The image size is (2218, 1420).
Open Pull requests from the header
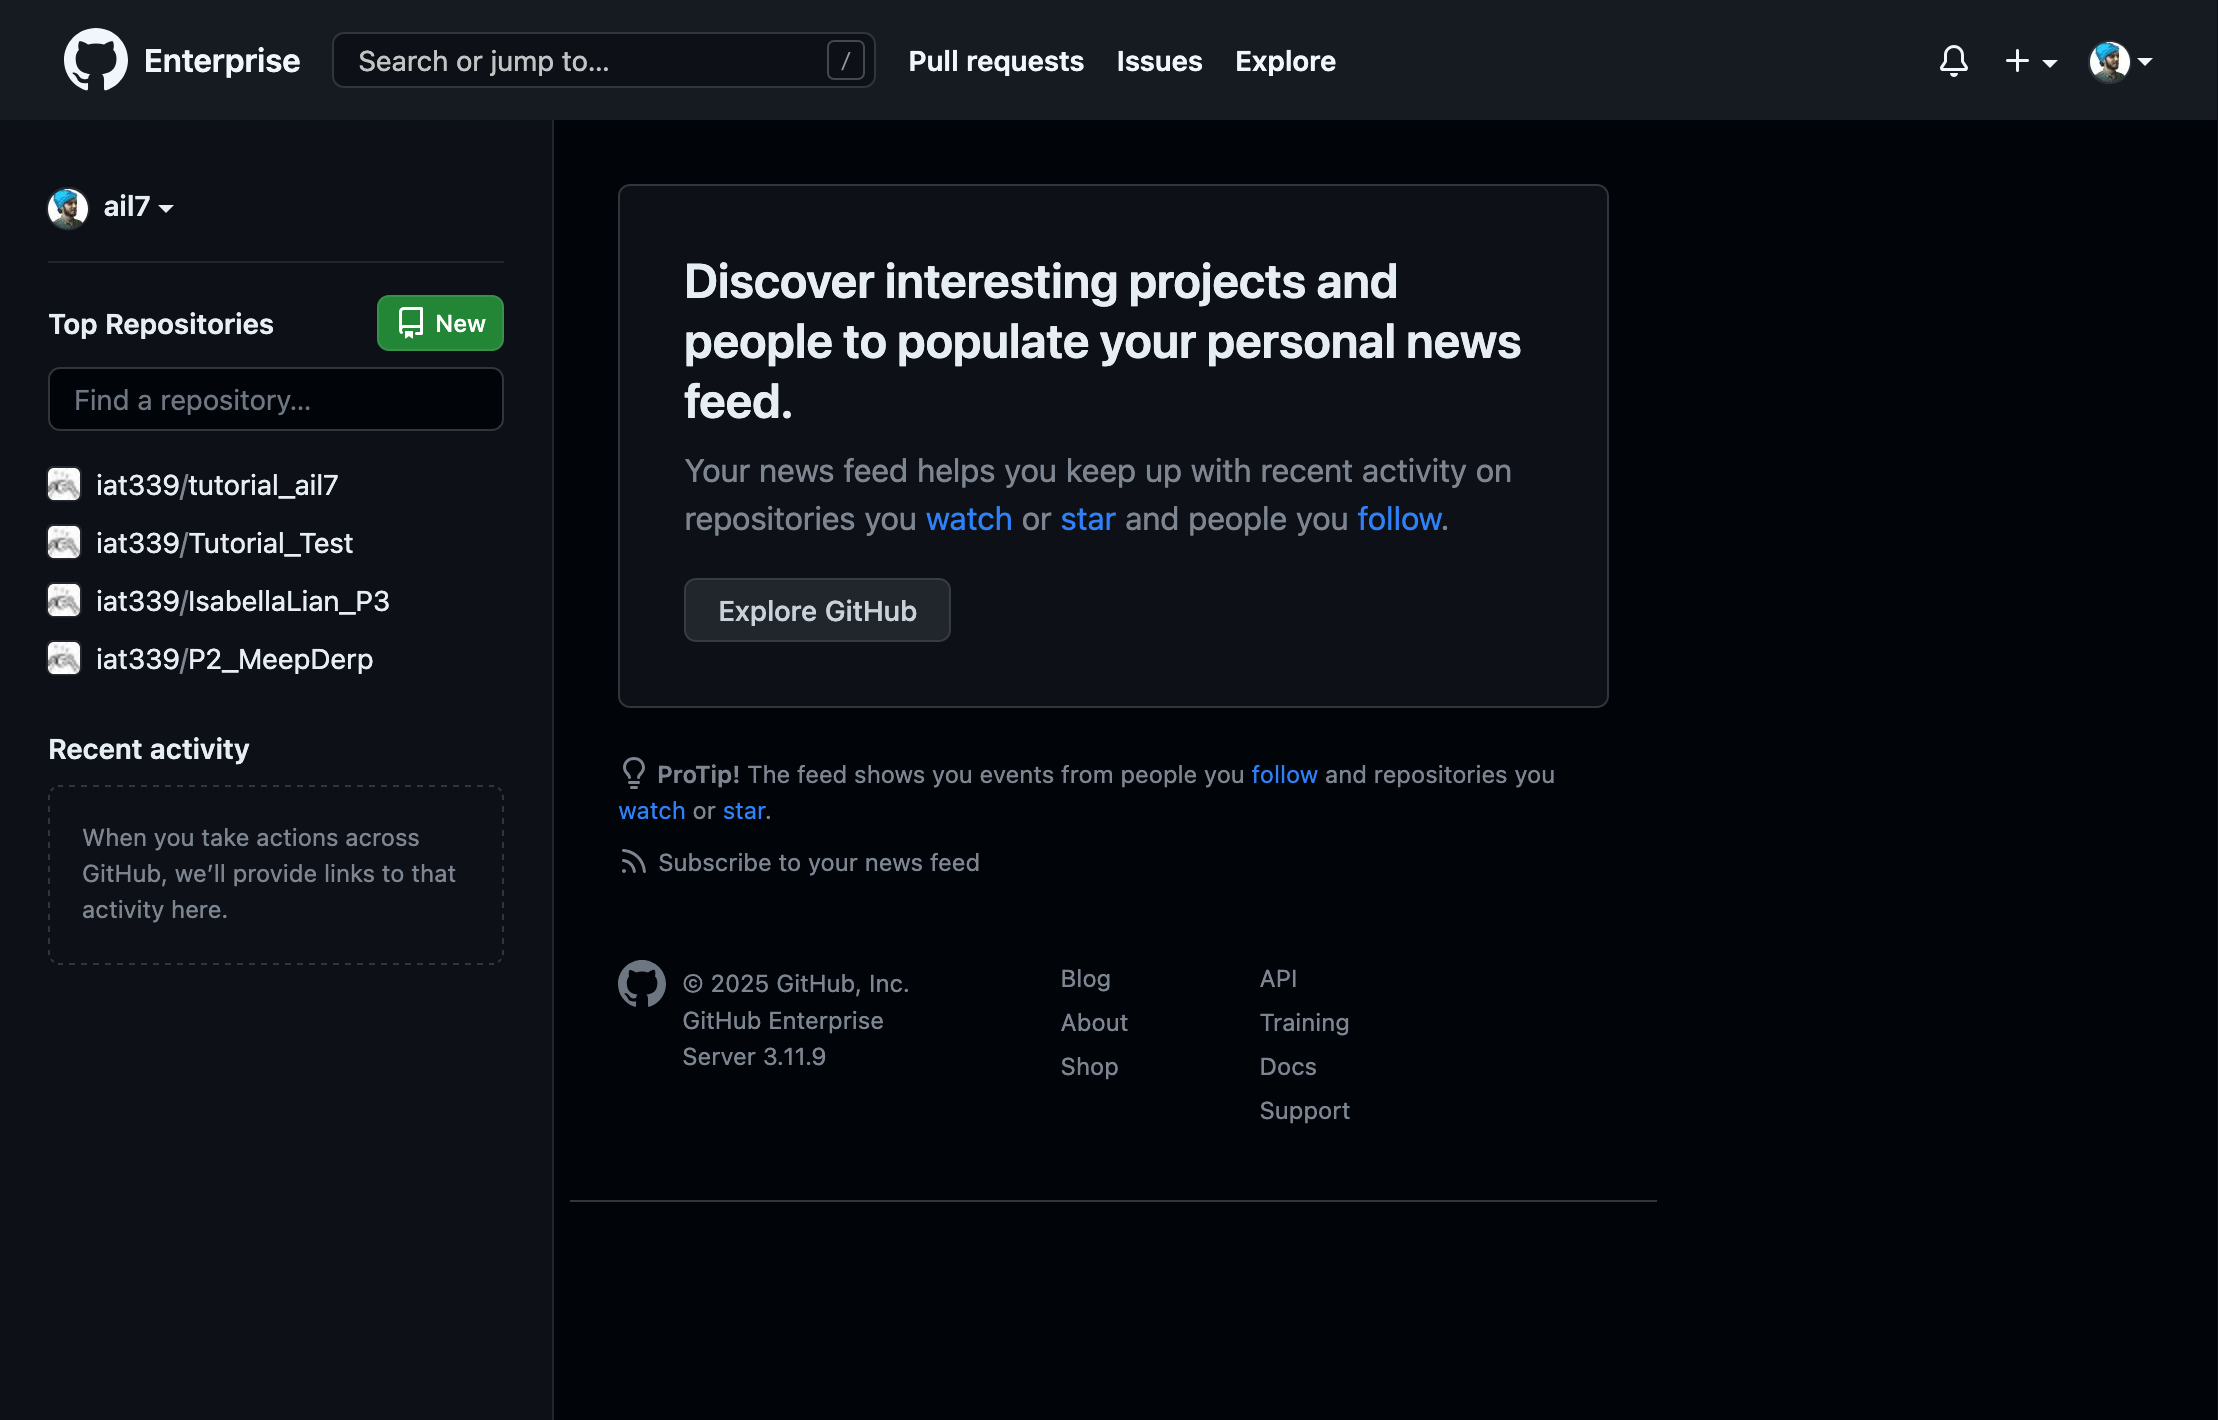click(995, 61)
